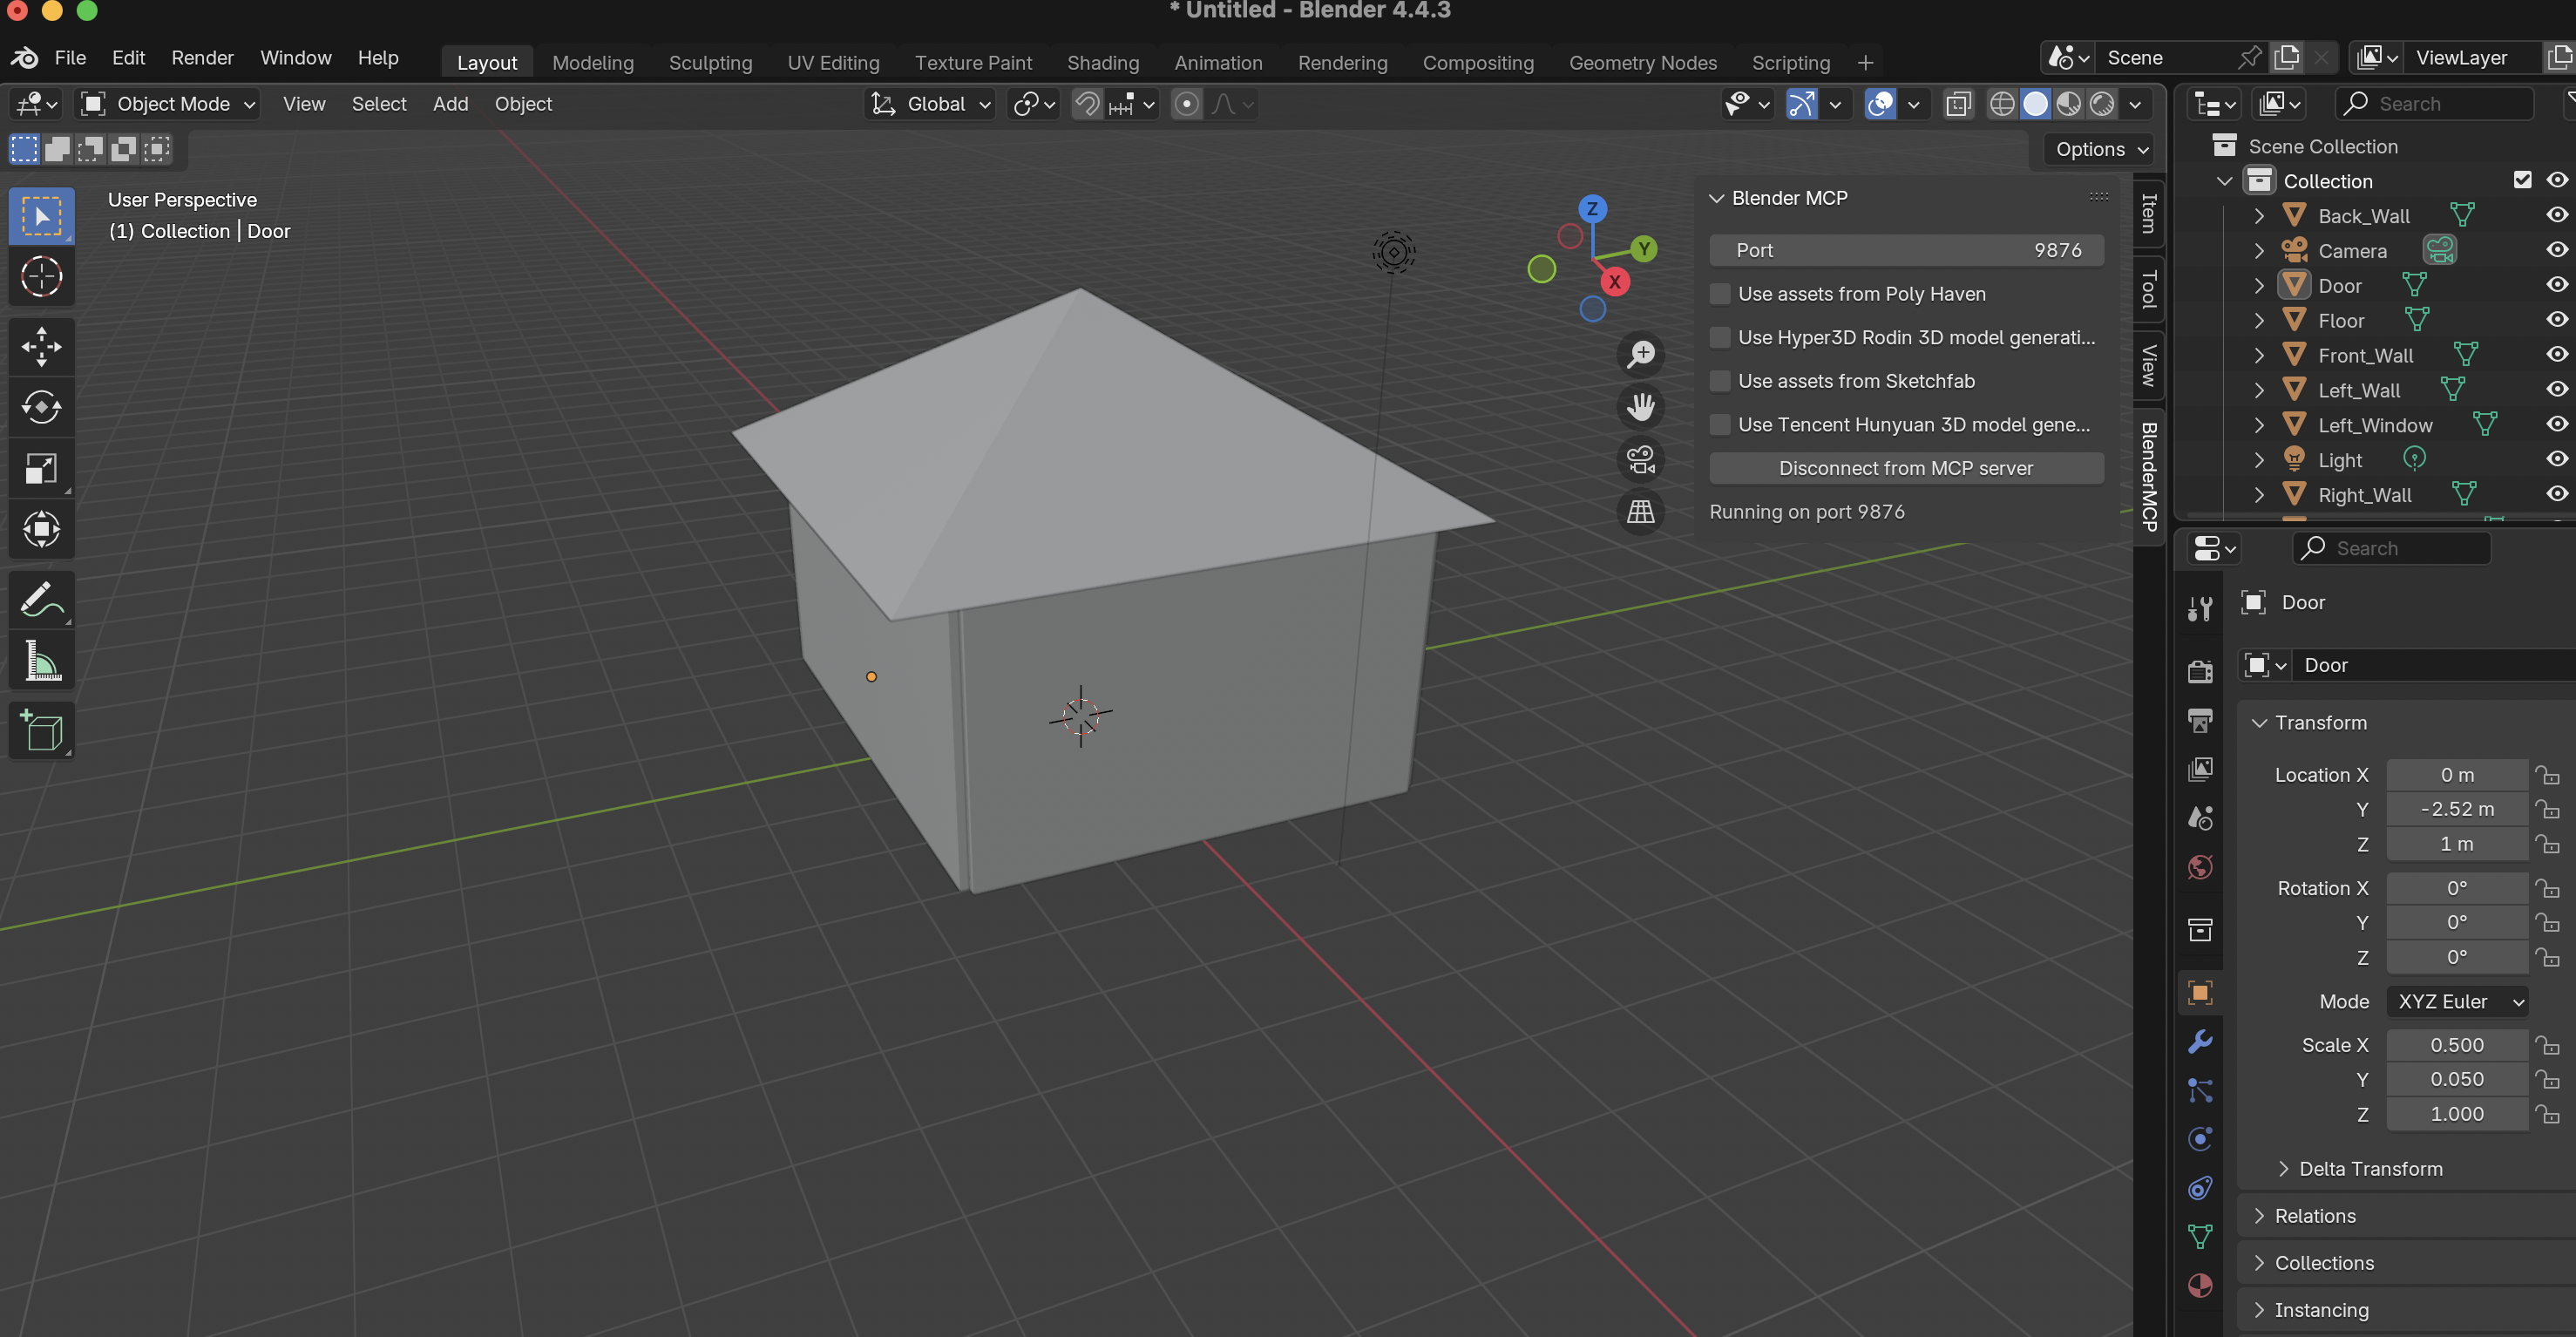
Task: Expand the Floor object in outliner
Action: tap(2259, 321)
